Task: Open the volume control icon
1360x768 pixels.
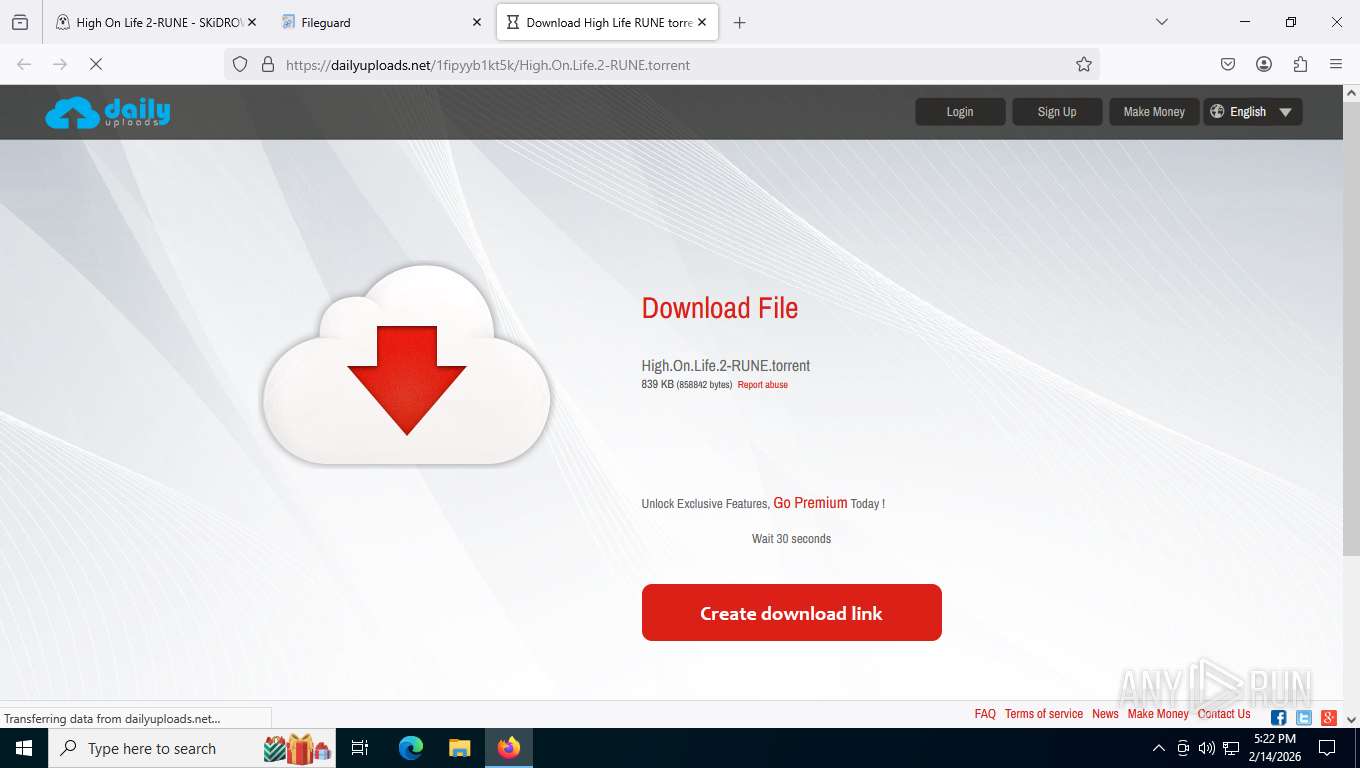Action: tap(1207, 748)
